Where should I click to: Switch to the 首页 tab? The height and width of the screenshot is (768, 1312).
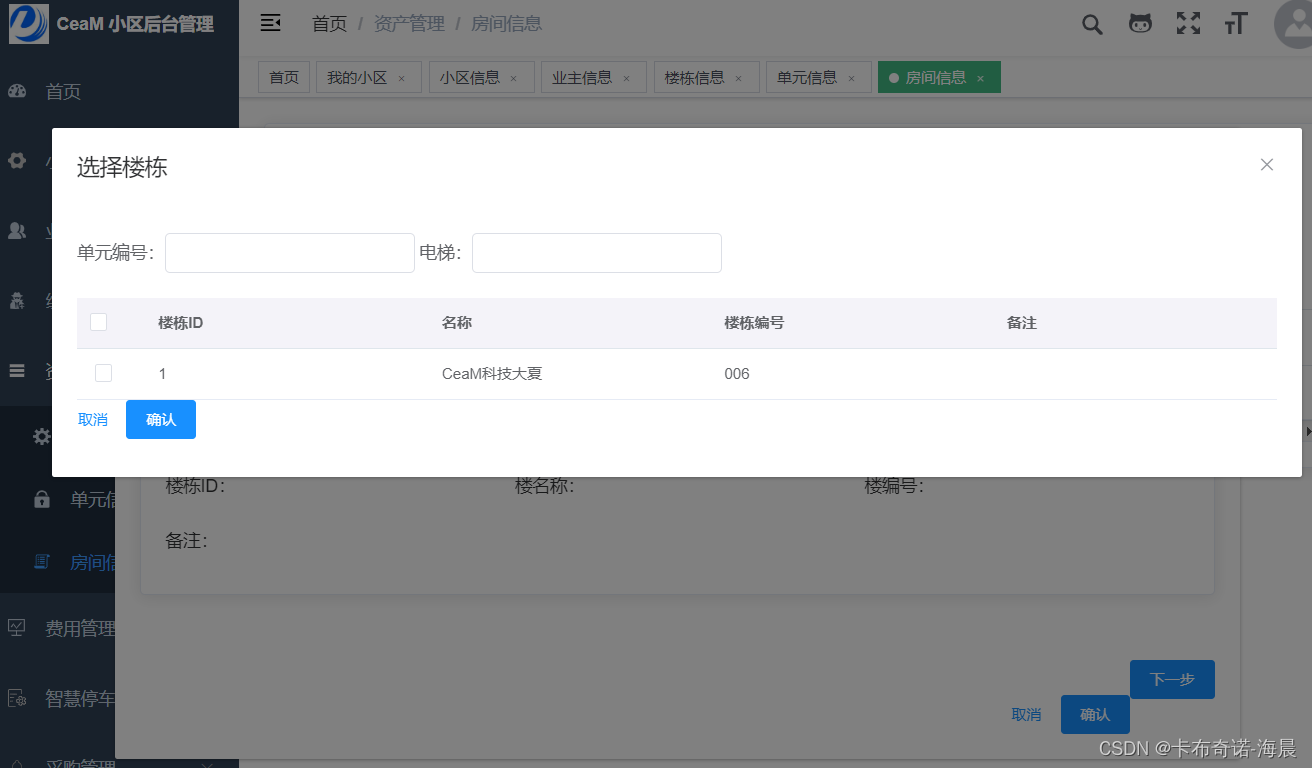[284, 78]
